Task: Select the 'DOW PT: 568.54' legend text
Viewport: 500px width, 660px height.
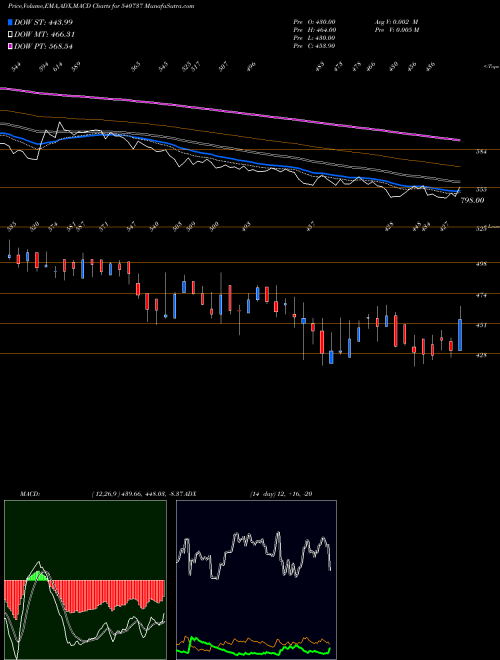Action: 43,46
